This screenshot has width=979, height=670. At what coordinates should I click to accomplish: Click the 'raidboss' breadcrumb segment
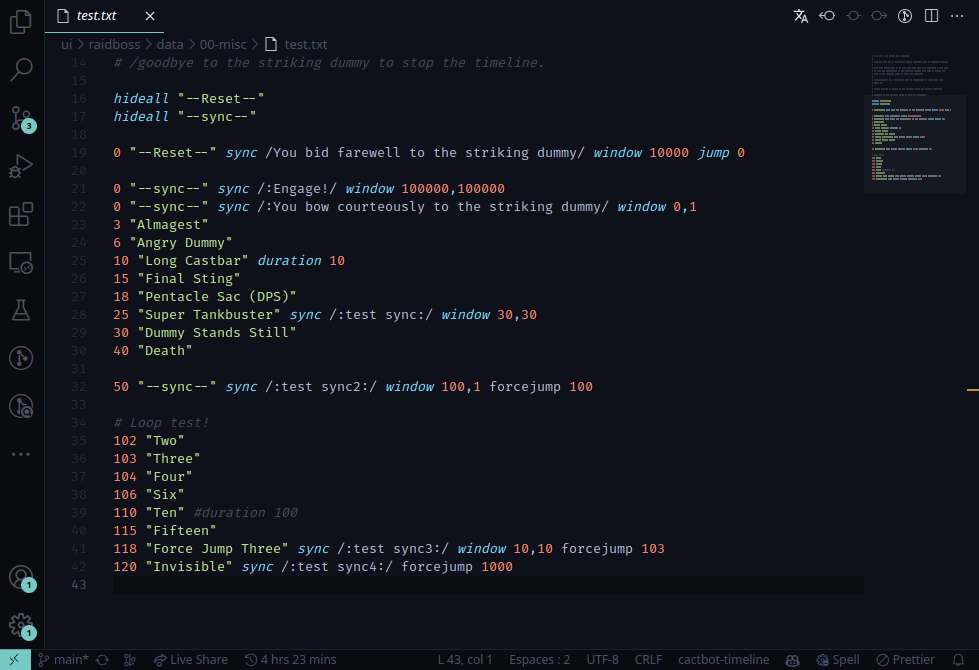coord(114,44)
